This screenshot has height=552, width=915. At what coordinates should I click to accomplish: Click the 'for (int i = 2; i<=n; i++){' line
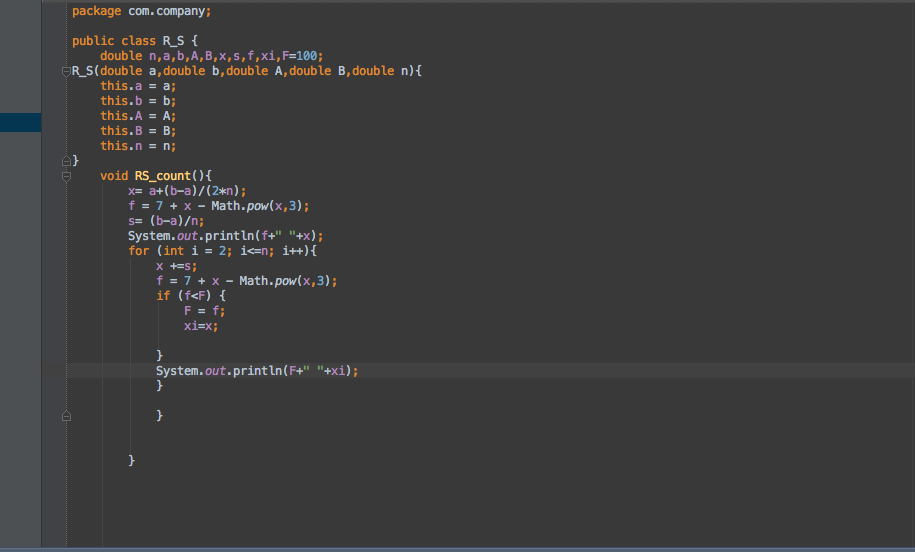click(222, 251)
